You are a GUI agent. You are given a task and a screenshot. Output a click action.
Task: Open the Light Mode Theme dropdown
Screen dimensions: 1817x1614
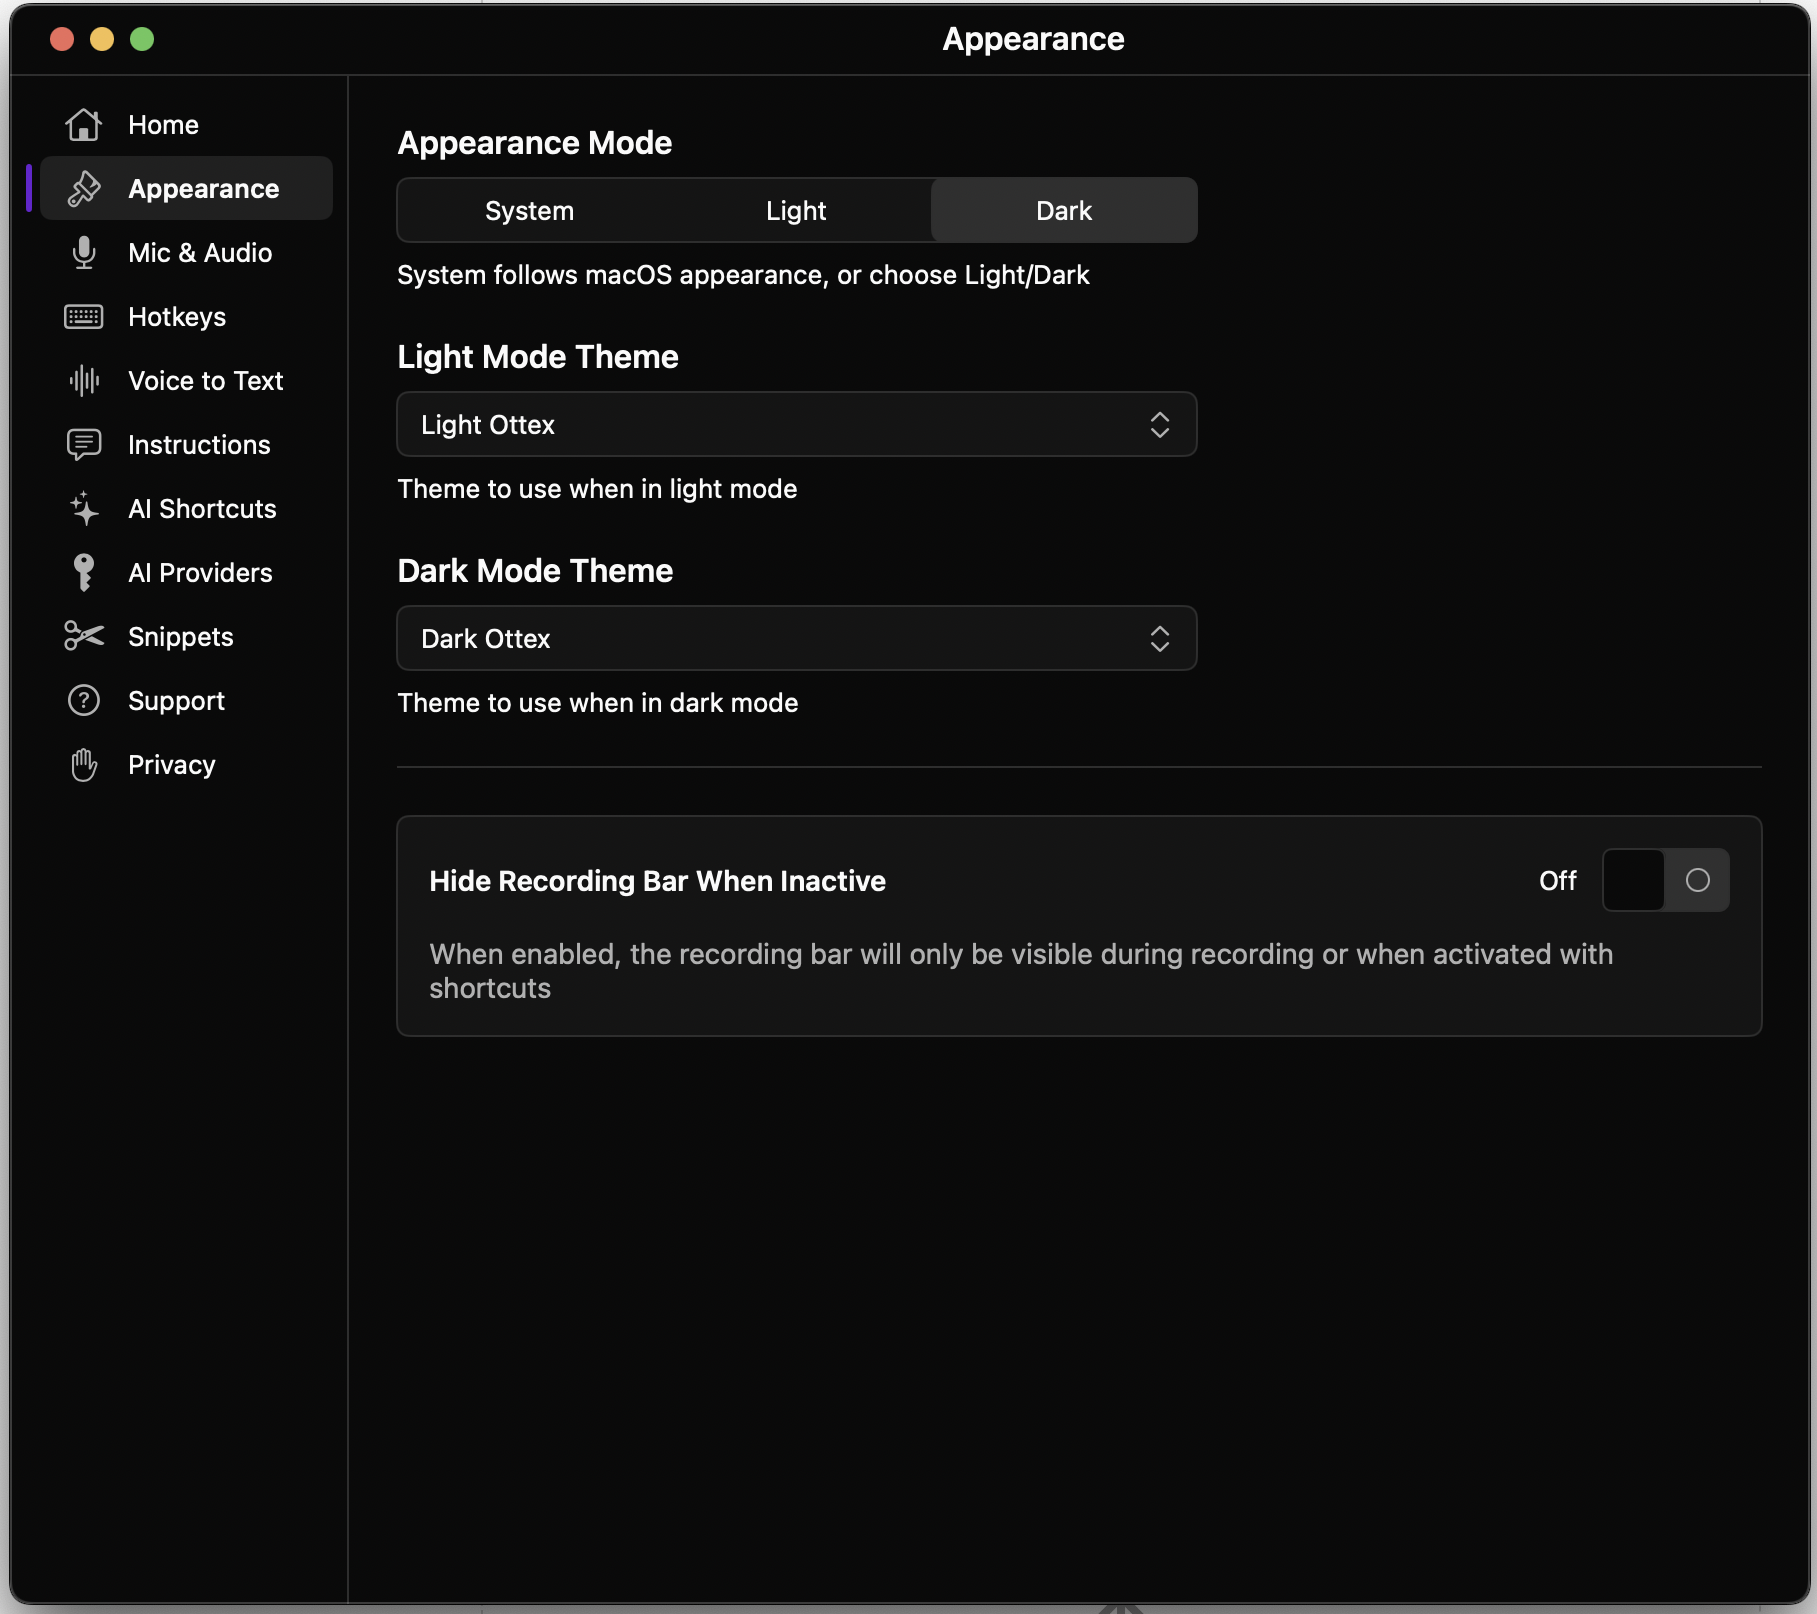(x=796, y=424)
